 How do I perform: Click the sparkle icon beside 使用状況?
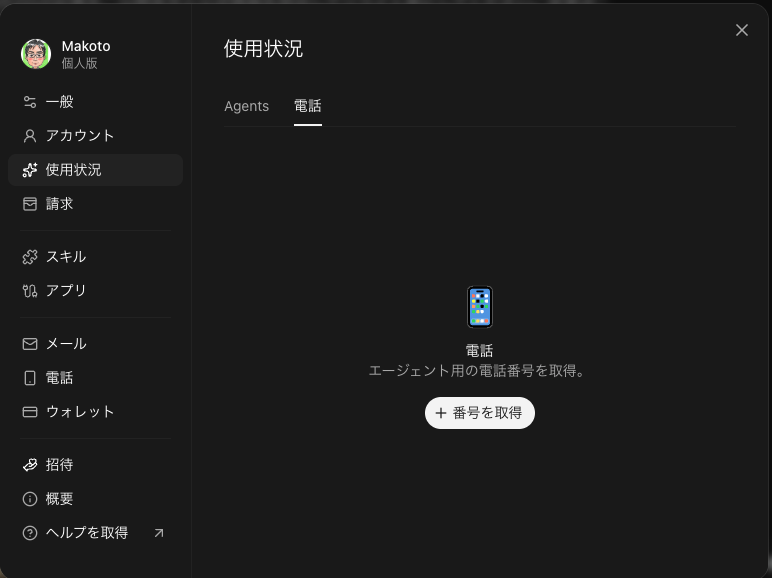[x=30, y=170]
